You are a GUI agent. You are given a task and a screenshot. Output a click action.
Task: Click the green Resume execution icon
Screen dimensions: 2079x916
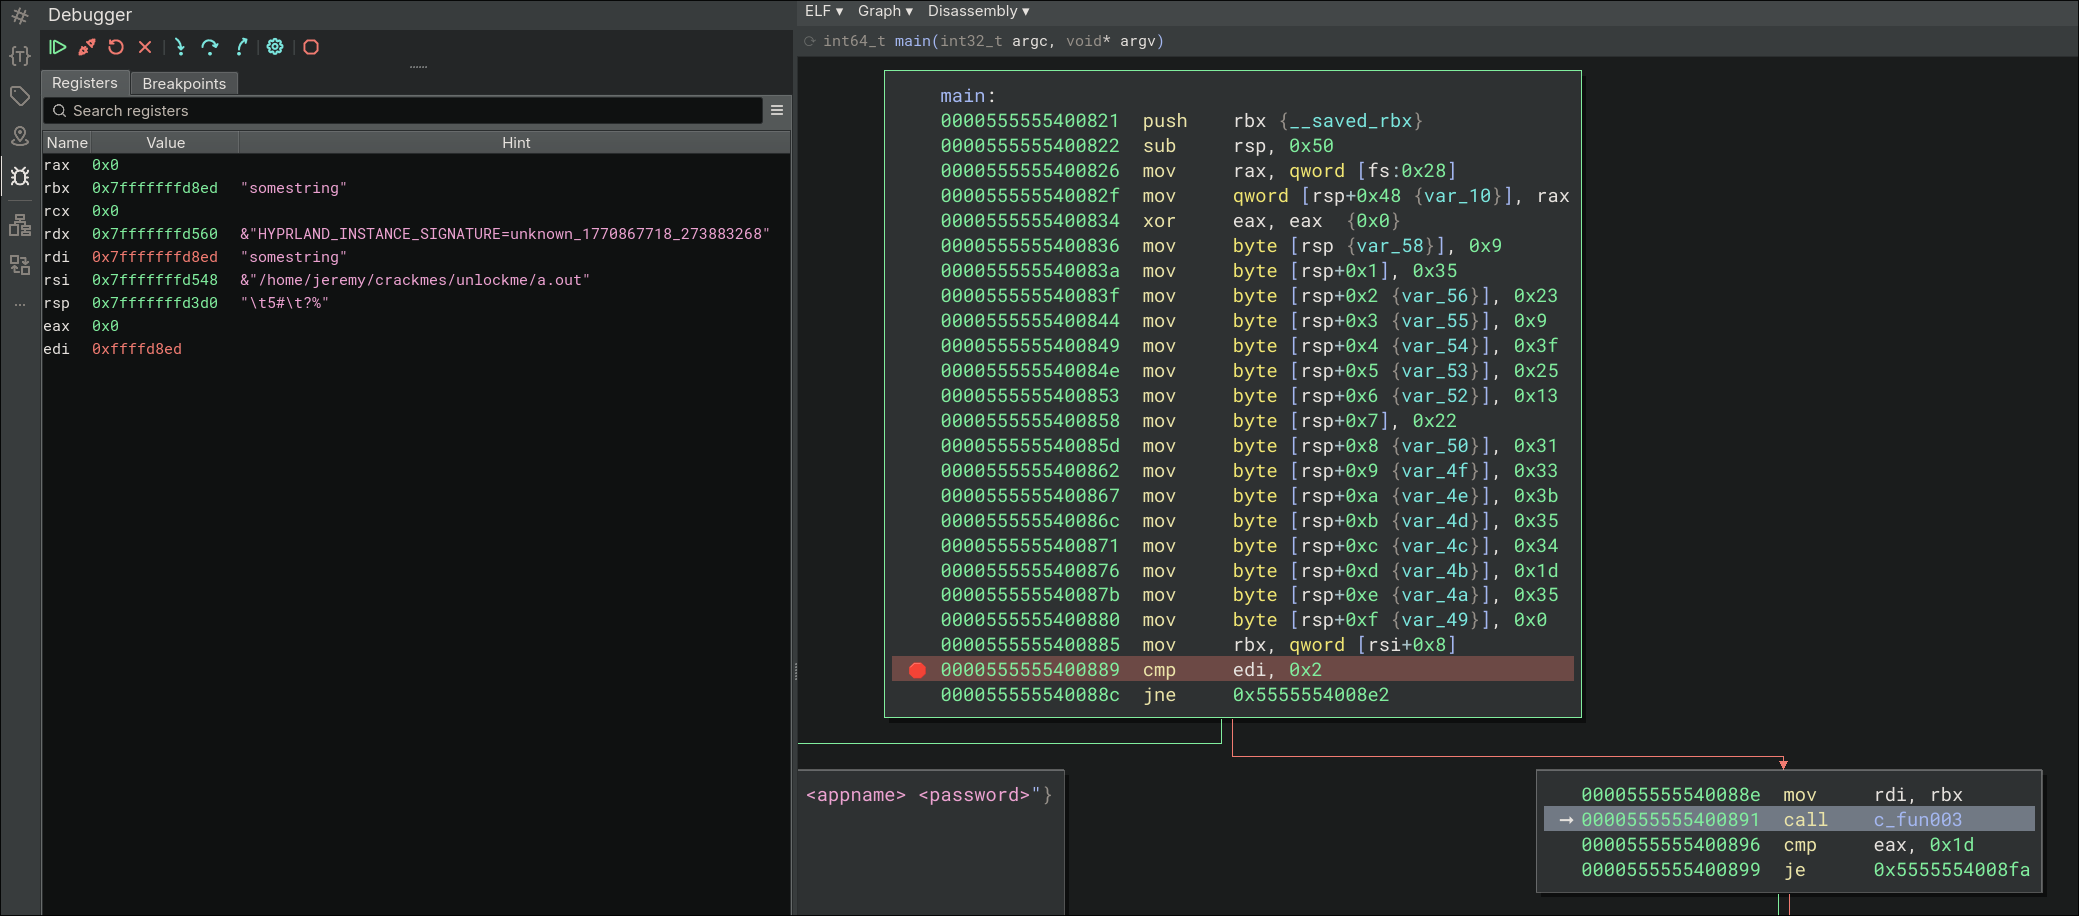coord(58,47)
